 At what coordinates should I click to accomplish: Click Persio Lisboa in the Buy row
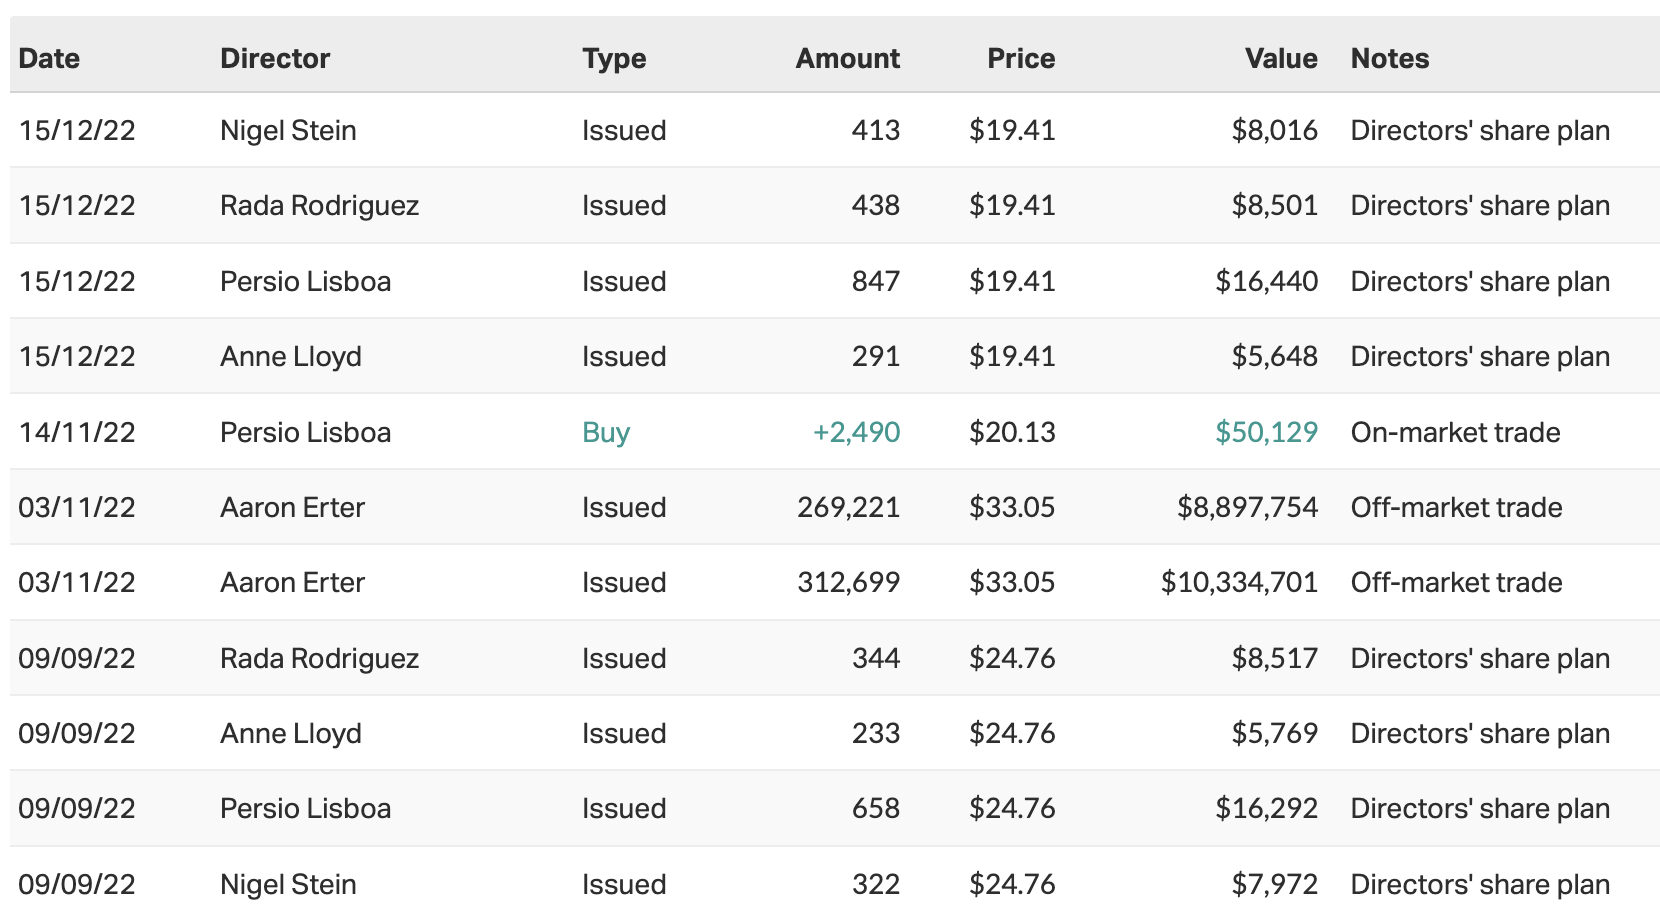tap(305, 433)
